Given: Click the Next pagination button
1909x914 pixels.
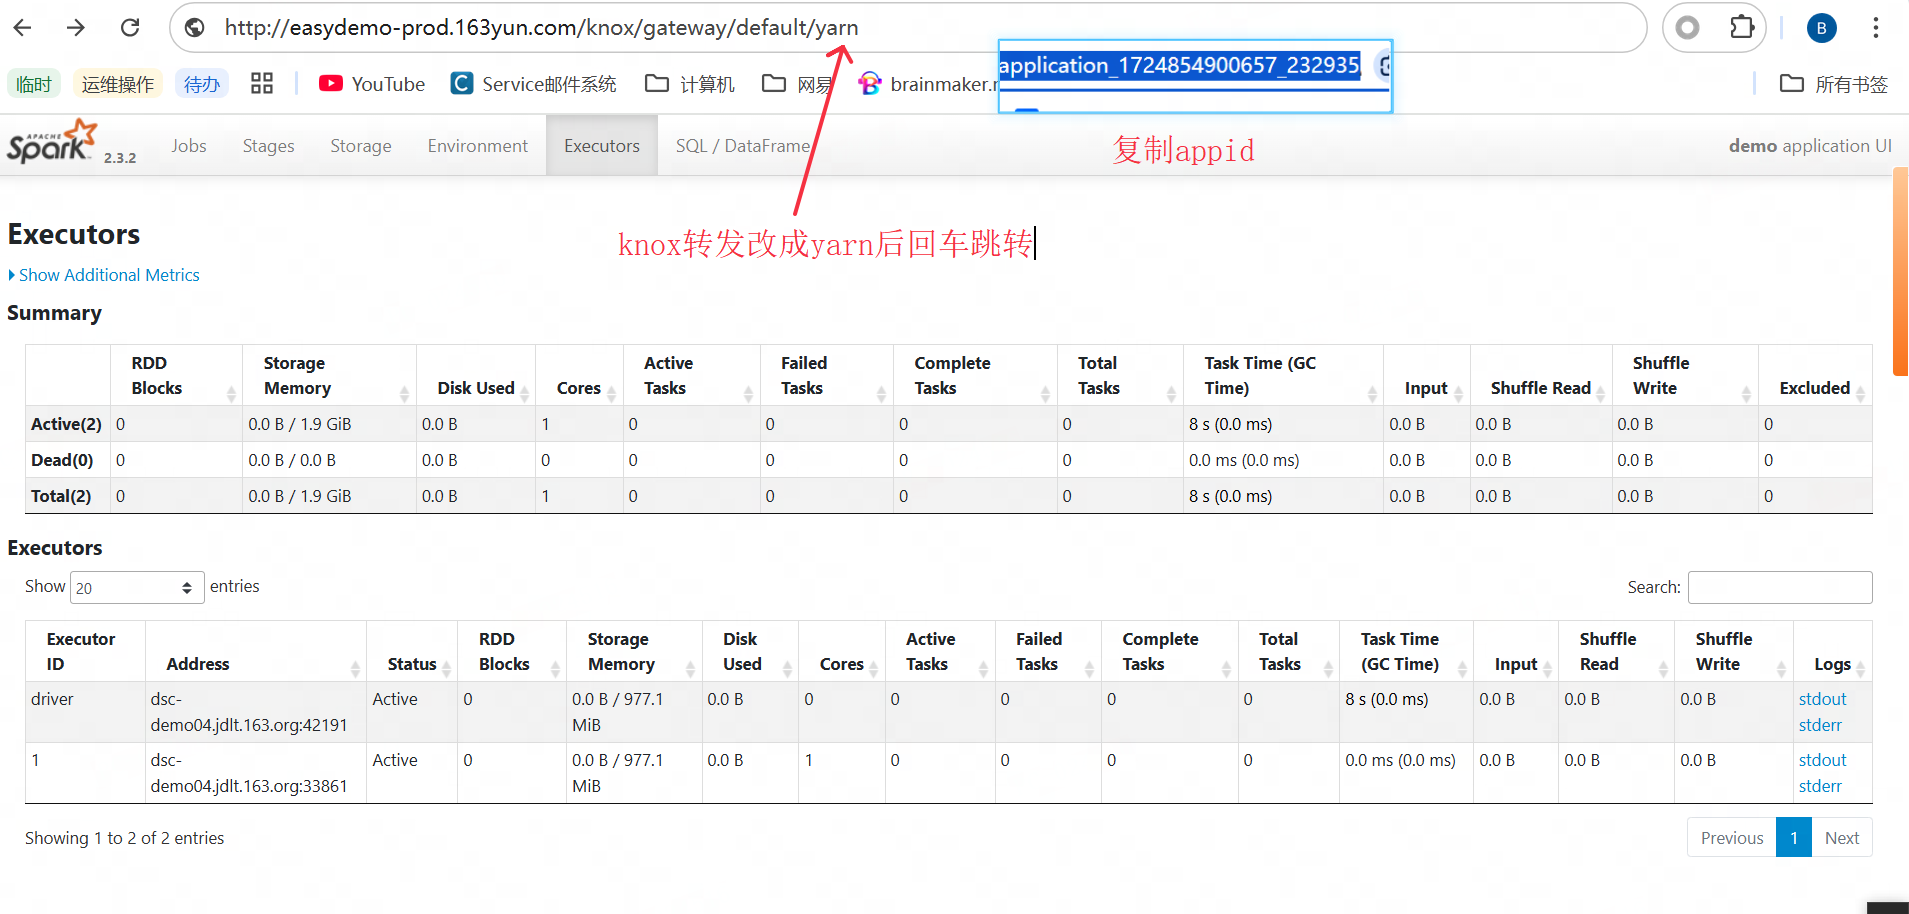Looking at the screenshot, I should tap(1843, 837).
